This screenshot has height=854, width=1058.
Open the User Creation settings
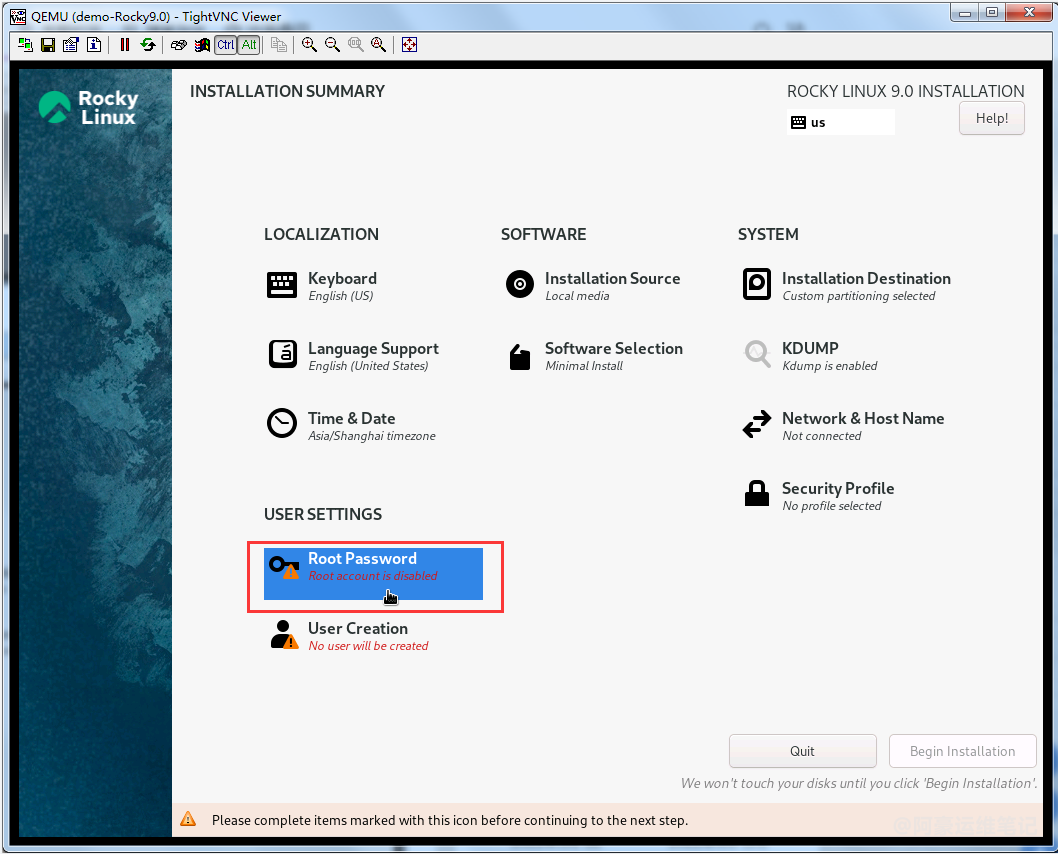click(357, 635)
